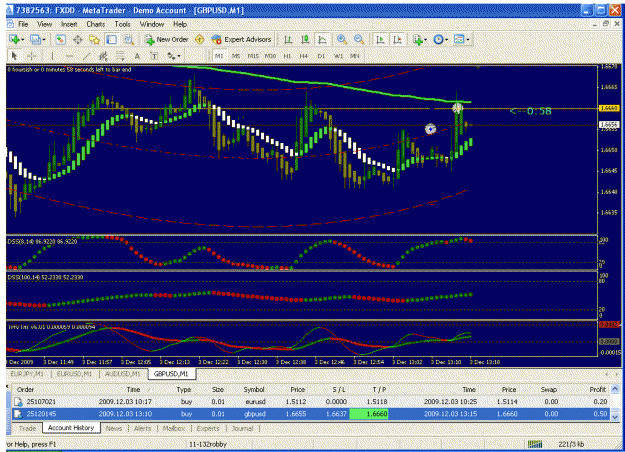Toggle chart Auto Scroll

[380, 39]
